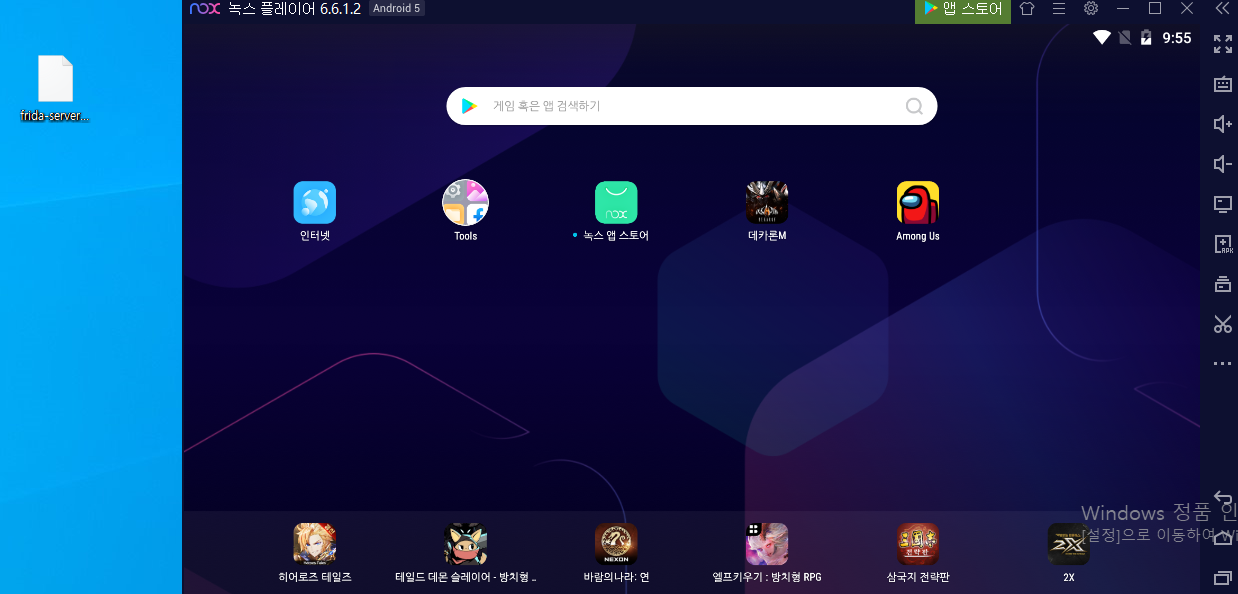Open the 앱 스토어 green button
1238x594 pixels.
click(x=963, y=9)
